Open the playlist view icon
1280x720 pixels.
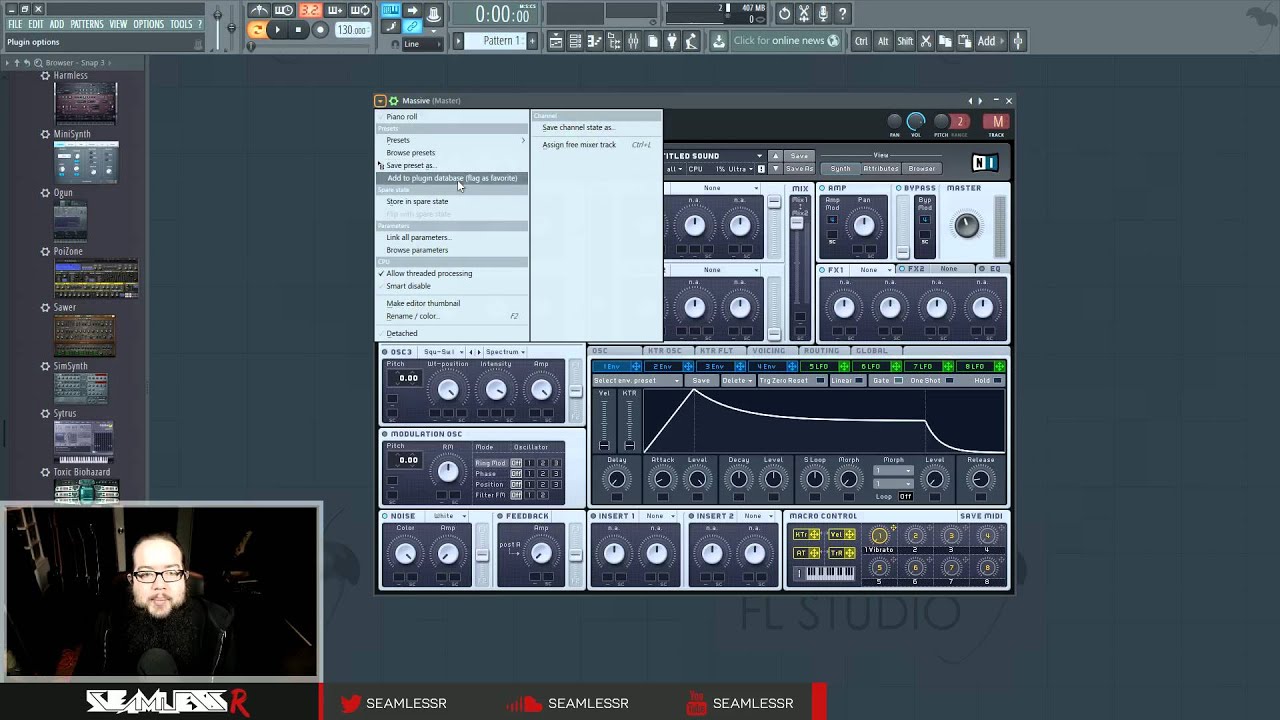coord(557,41)
